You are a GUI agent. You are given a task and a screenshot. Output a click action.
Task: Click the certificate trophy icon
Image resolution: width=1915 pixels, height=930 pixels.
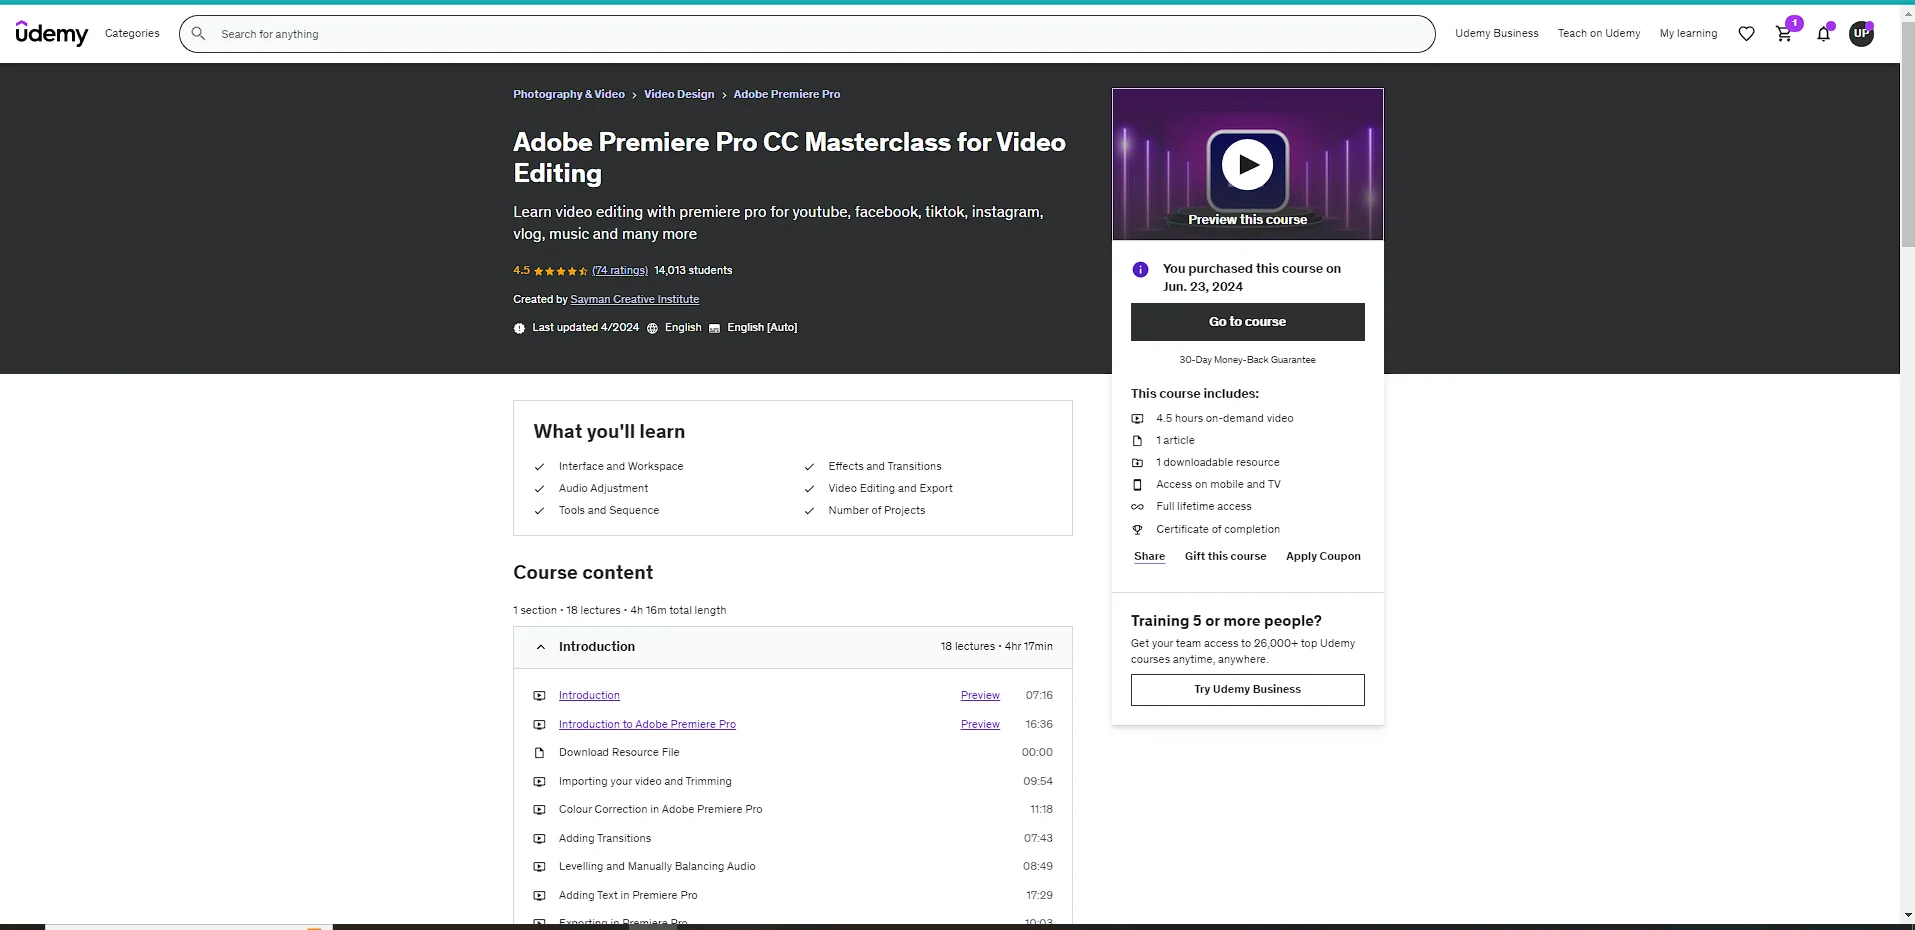coord(1137,530)
